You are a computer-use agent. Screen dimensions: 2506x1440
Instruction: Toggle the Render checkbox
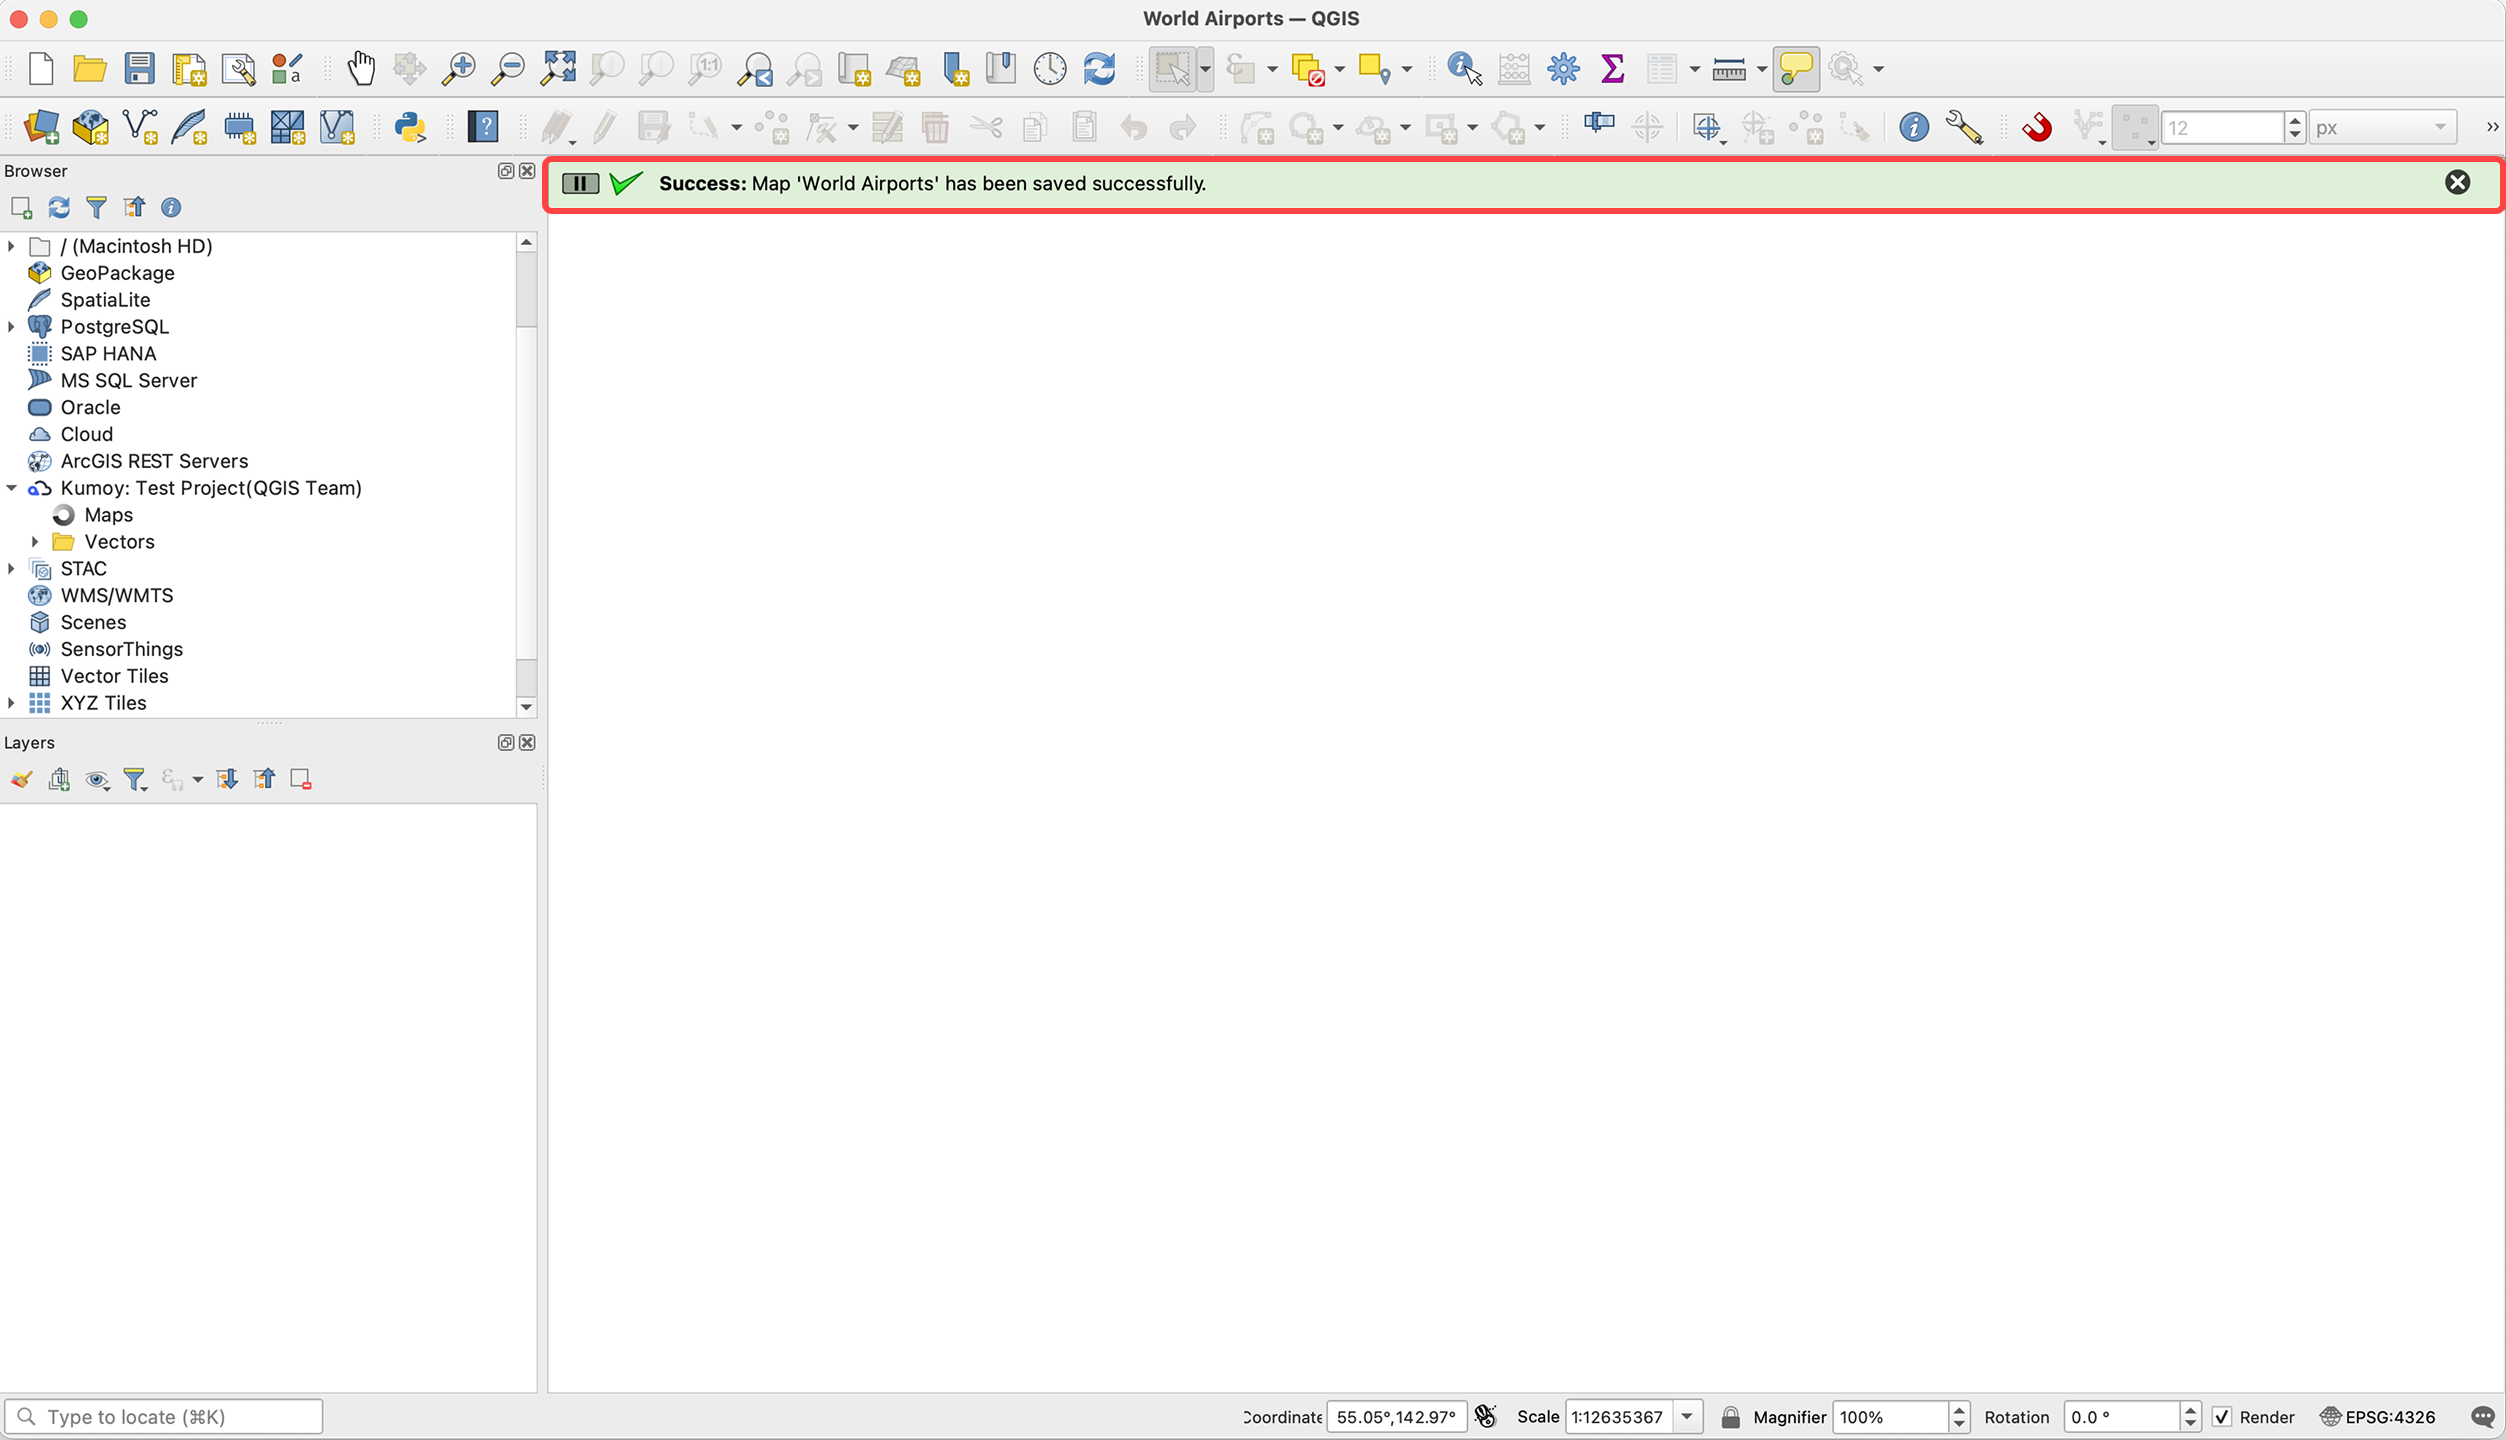2222,1417
